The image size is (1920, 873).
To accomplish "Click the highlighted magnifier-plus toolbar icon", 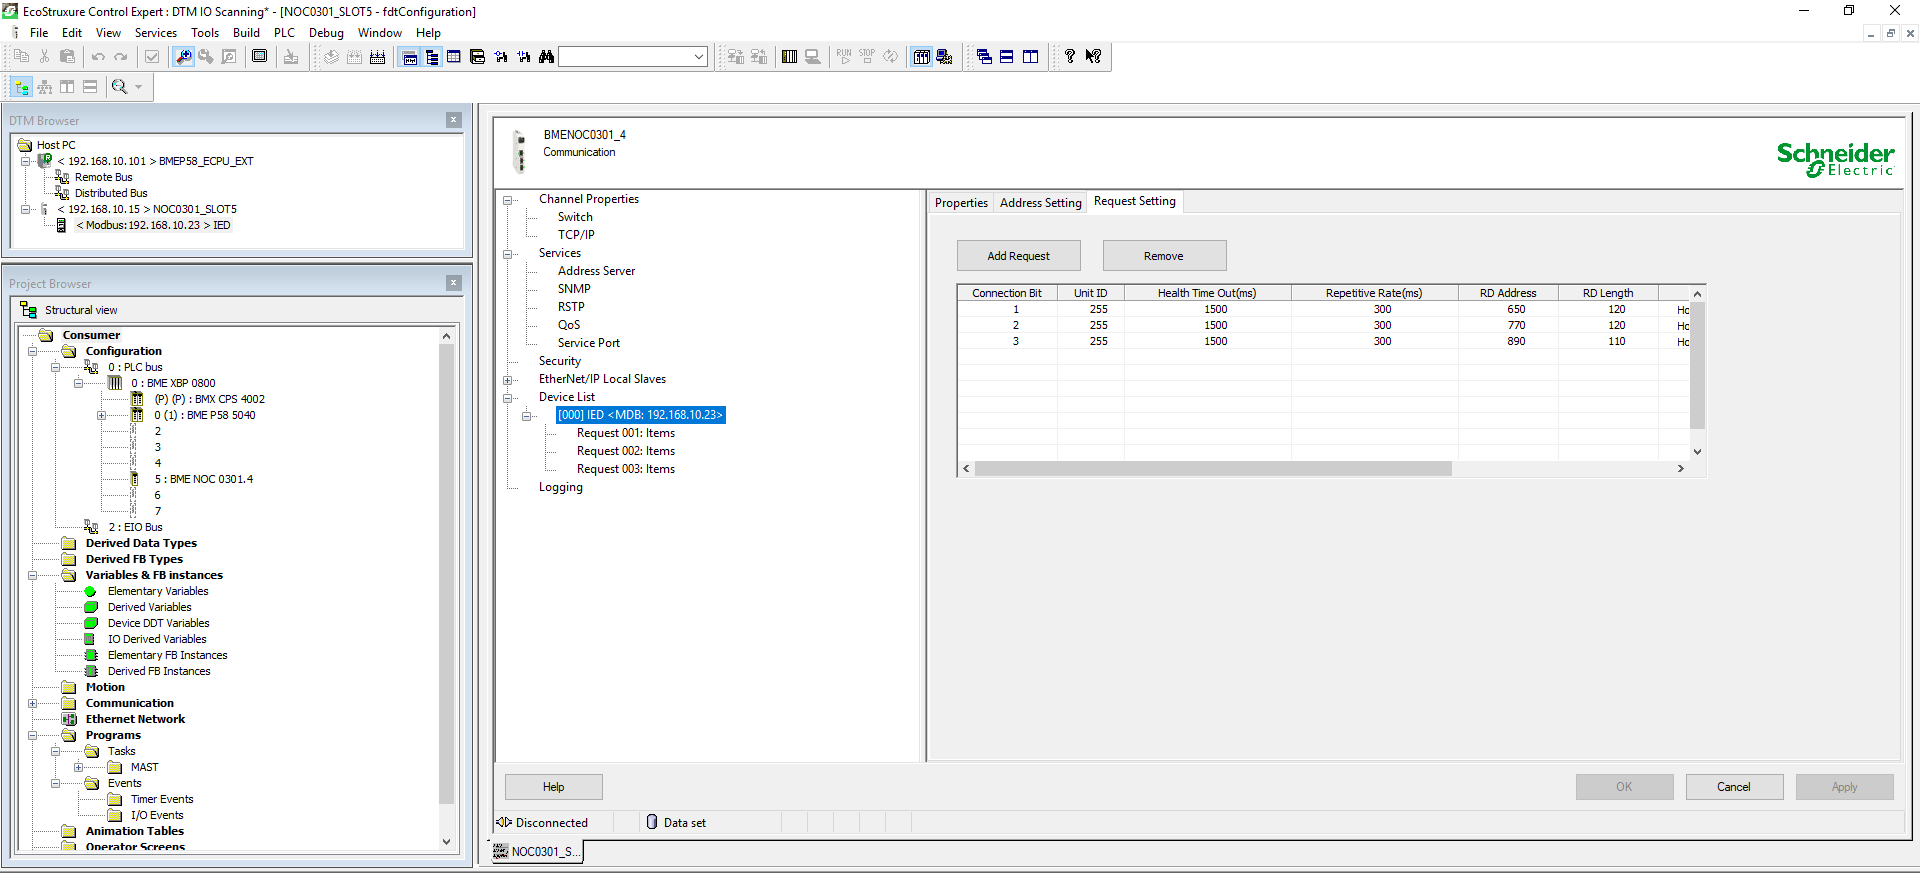I will [x=183, y=57].
